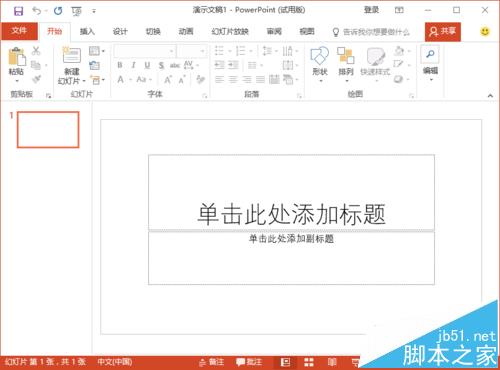
Task: Switch to the Insert (插入) tab
Action: 87,32
